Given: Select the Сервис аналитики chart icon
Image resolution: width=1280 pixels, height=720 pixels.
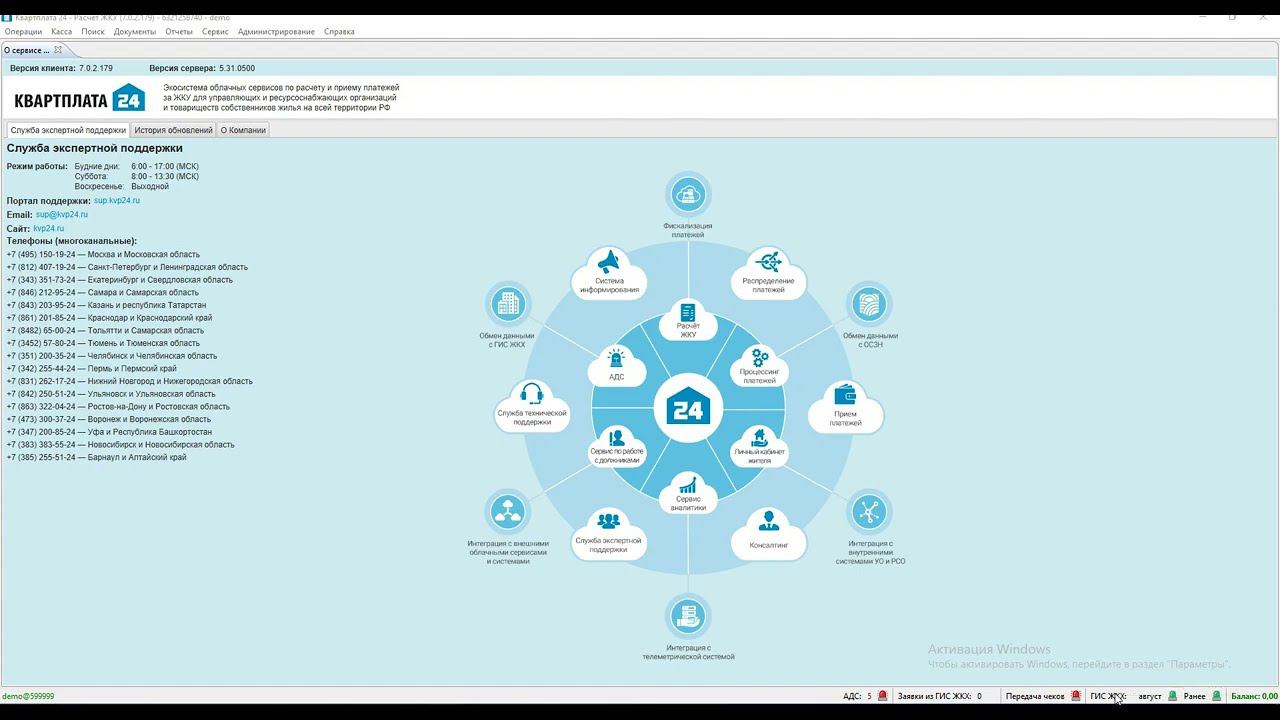Looking at the screenshot, I should pyautogui.click(x=688, y=484).
